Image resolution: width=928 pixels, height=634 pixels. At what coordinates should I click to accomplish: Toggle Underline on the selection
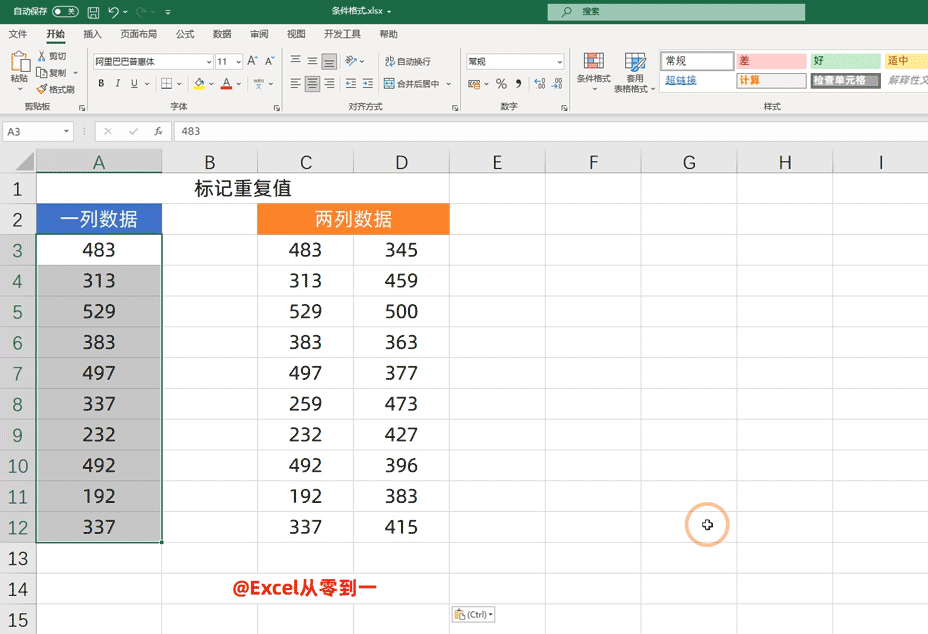point(134,84)
